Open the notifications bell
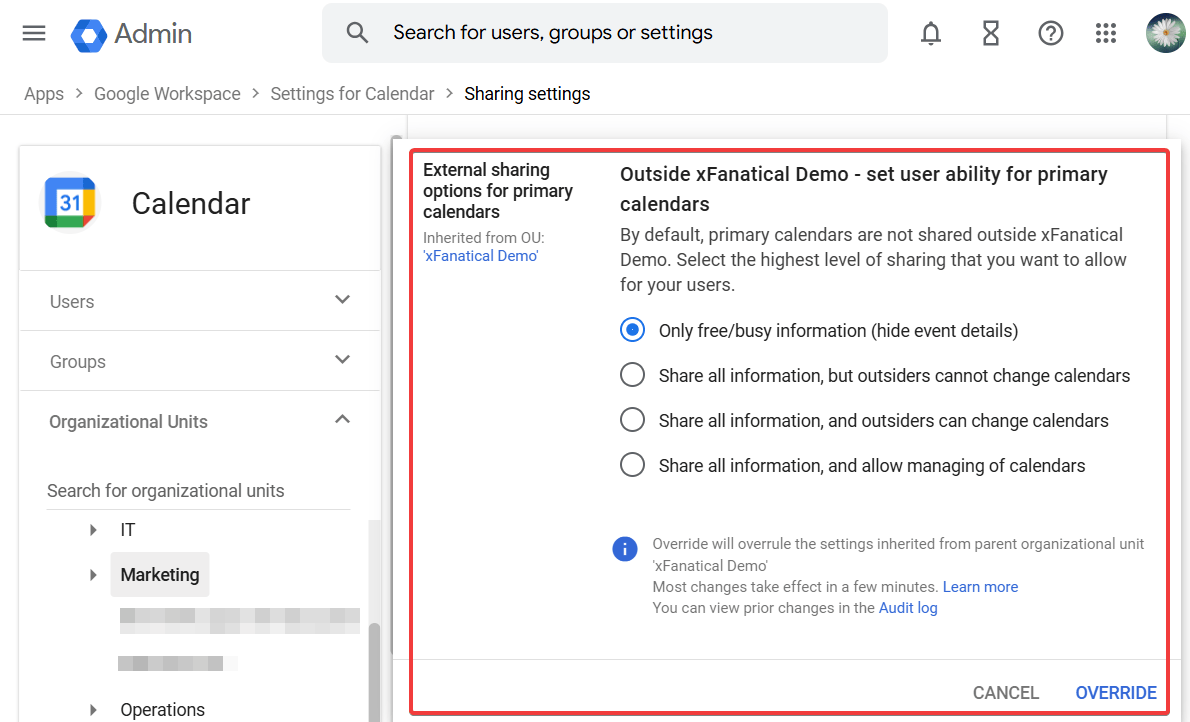Viewport: 1190px width, 722px height. (931, 33)
